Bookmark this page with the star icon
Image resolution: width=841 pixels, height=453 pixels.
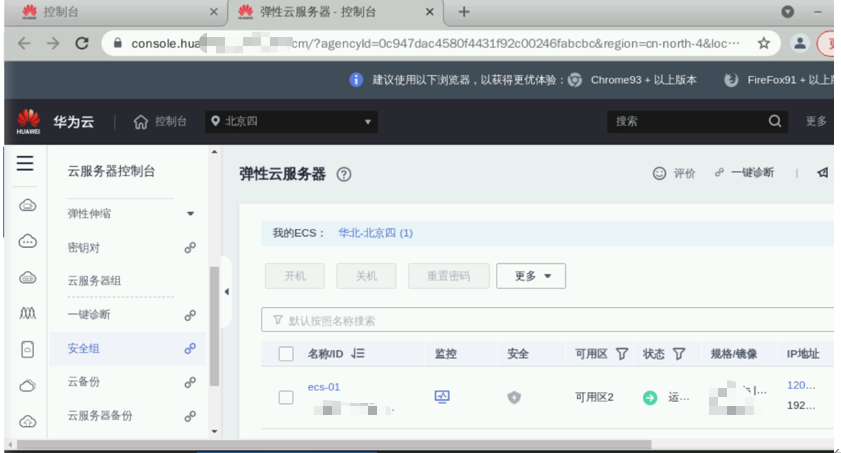click(x=763, y=44)
